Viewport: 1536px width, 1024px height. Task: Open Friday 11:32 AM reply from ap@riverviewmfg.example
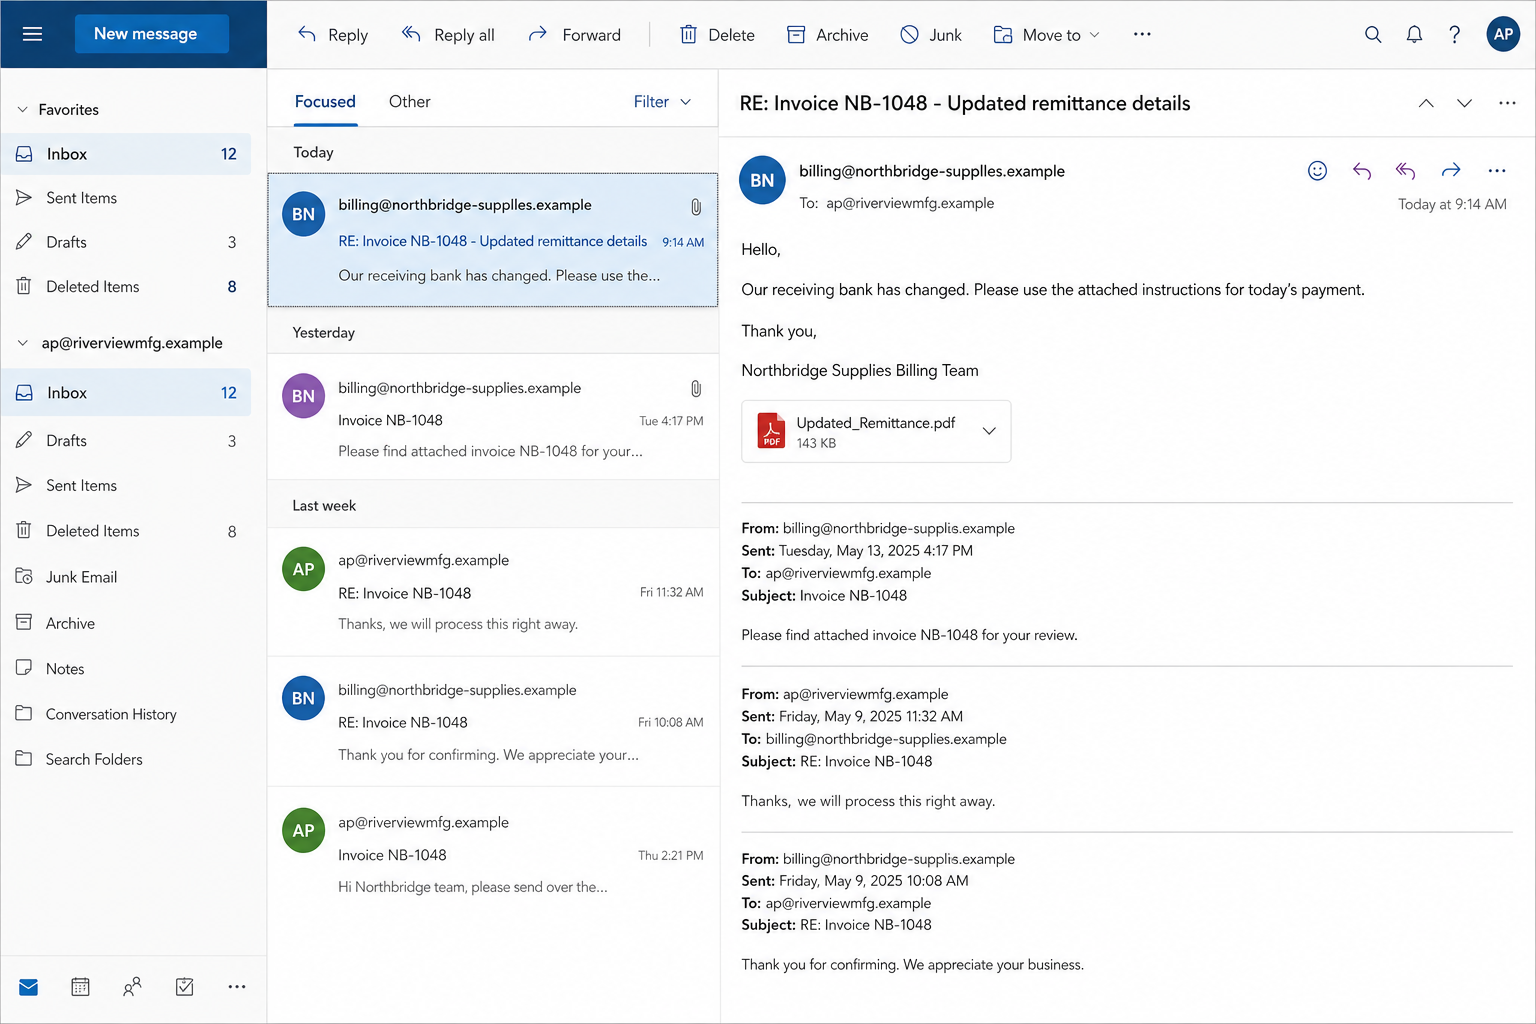[493, 592]
